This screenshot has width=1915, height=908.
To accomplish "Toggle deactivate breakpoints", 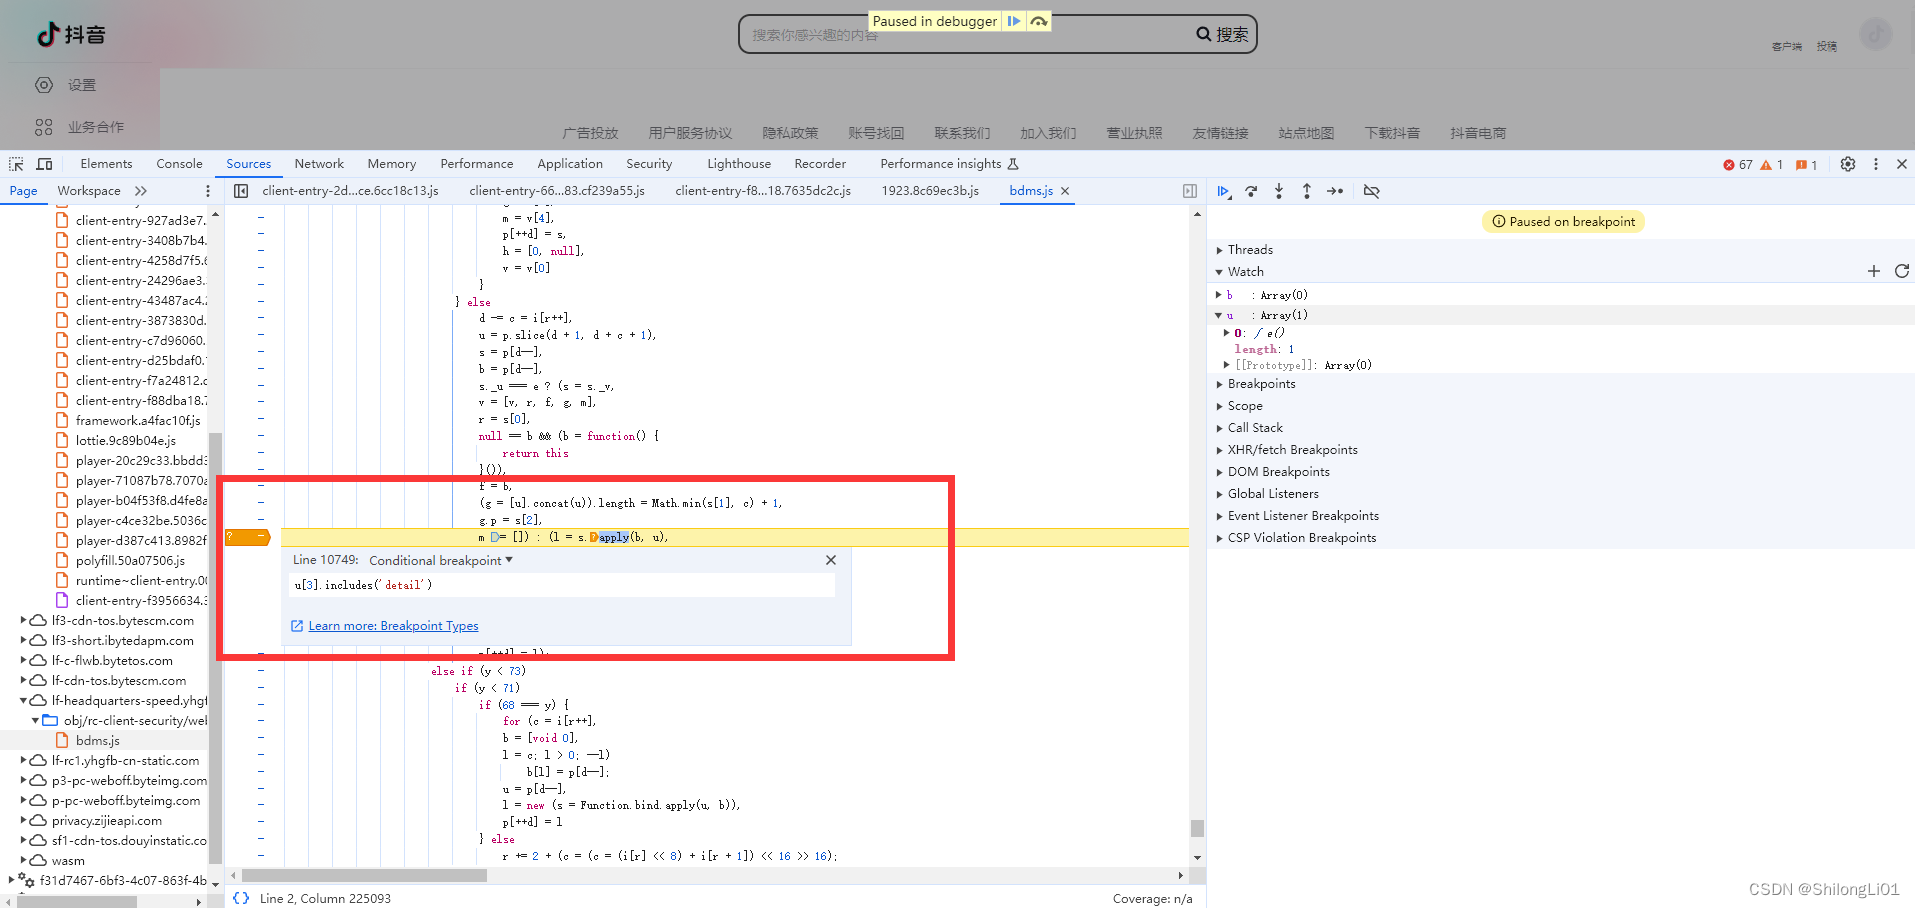I will coord(1371,191).
